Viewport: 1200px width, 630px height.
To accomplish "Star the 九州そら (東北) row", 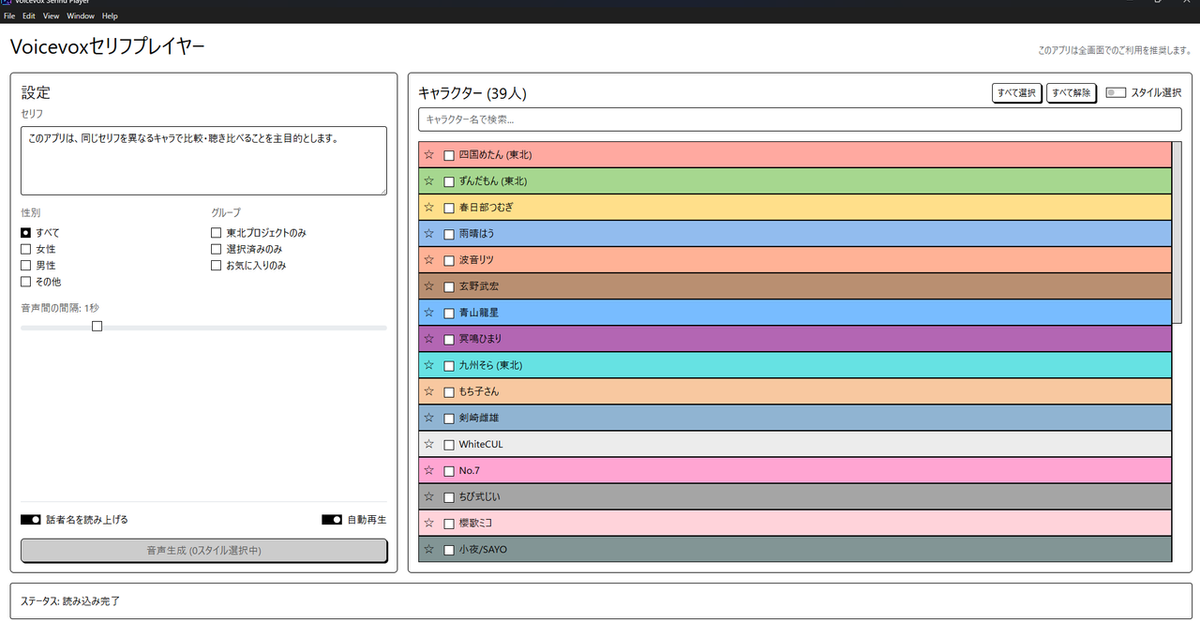I will pyautogui.click(x=429, y=365).
